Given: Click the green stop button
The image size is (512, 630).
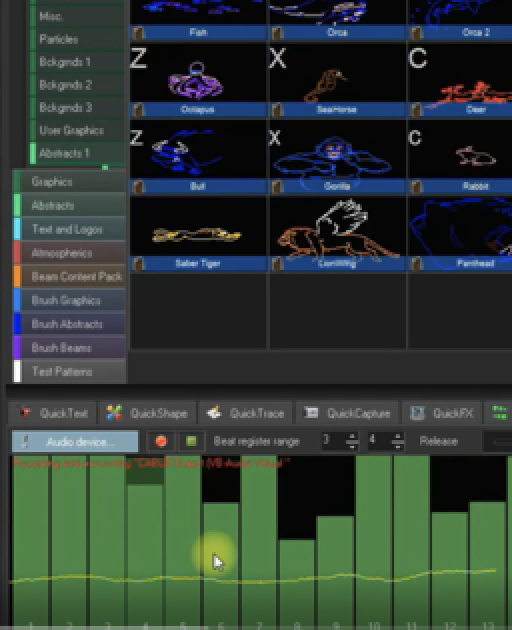Looking at the screenshot, I should [x=191, y=441].
